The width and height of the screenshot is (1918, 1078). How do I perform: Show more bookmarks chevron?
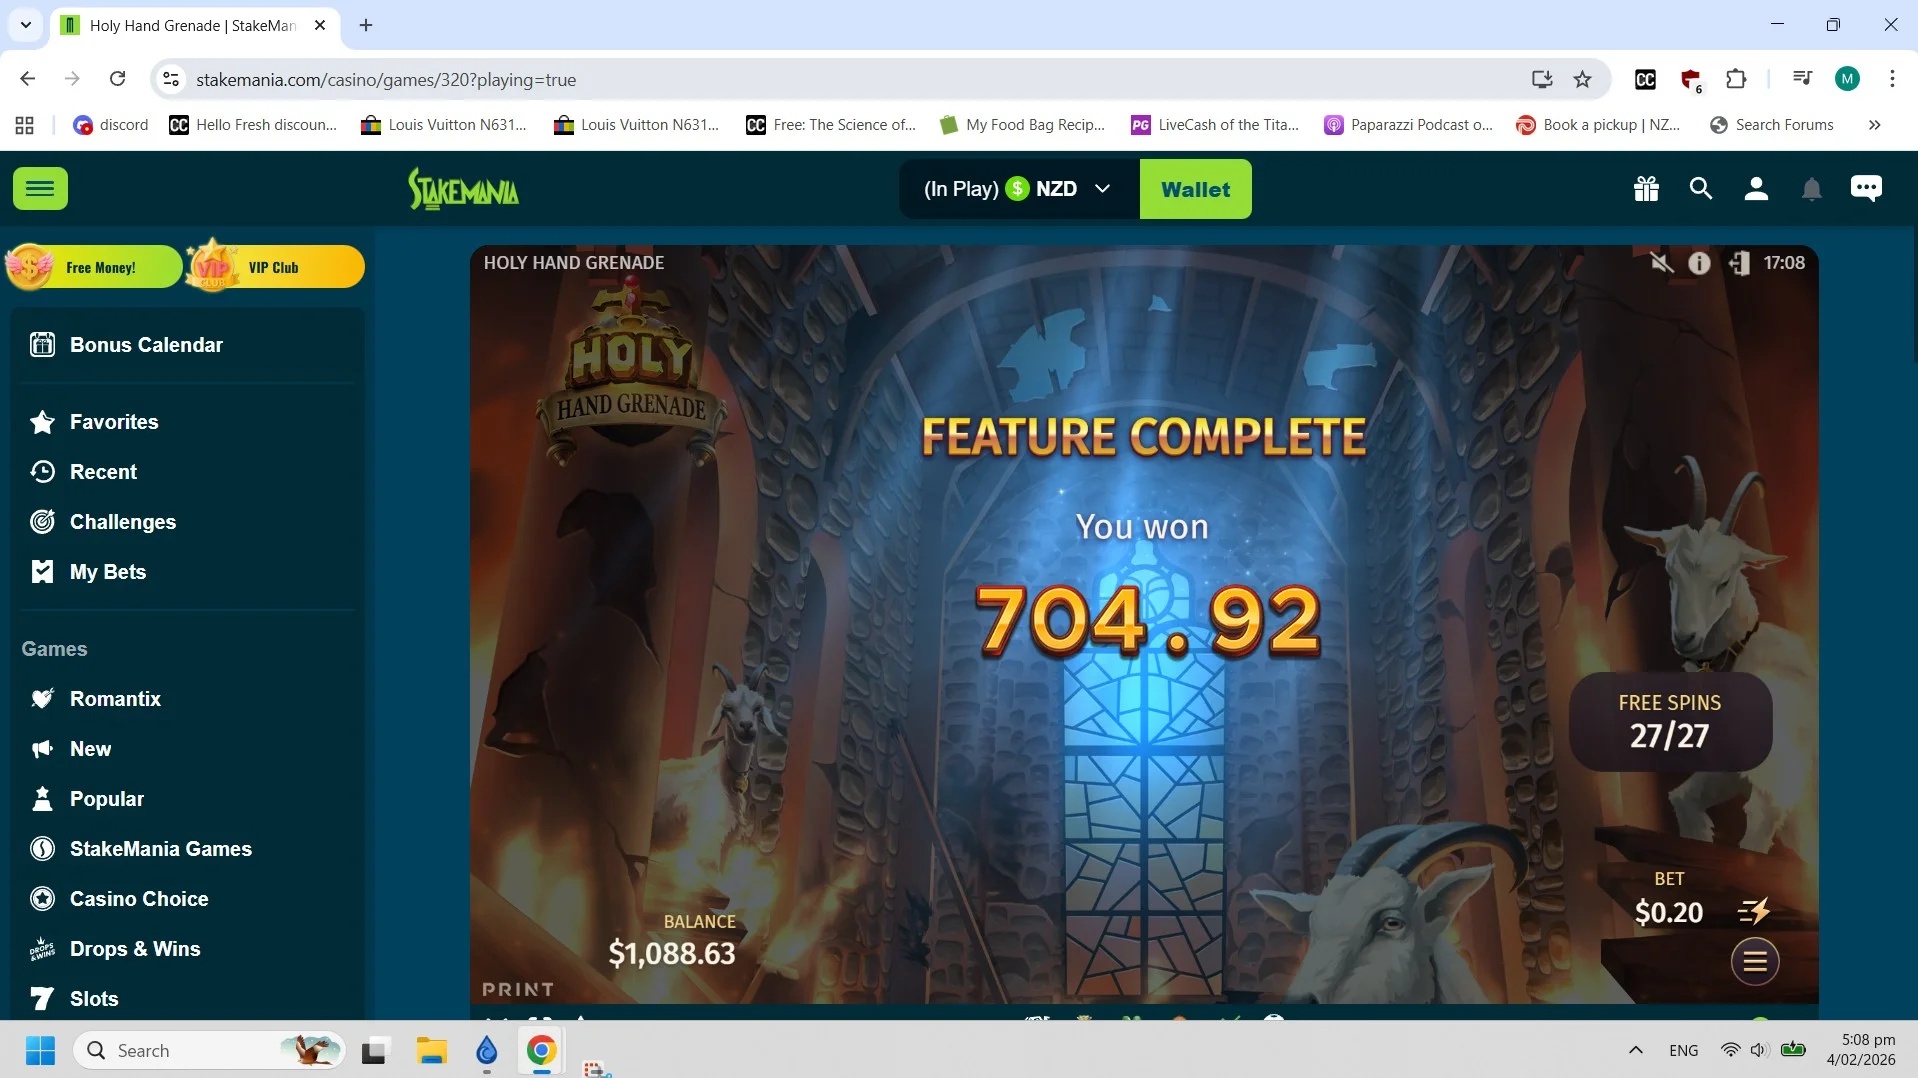tap(1874, 125)
